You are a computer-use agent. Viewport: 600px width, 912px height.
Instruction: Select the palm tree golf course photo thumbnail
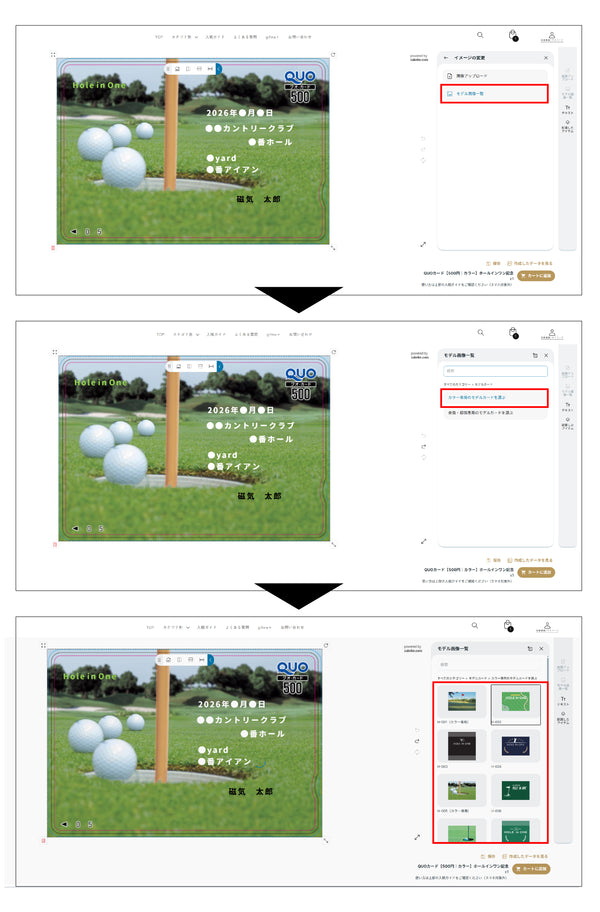(x=462, y=702)
